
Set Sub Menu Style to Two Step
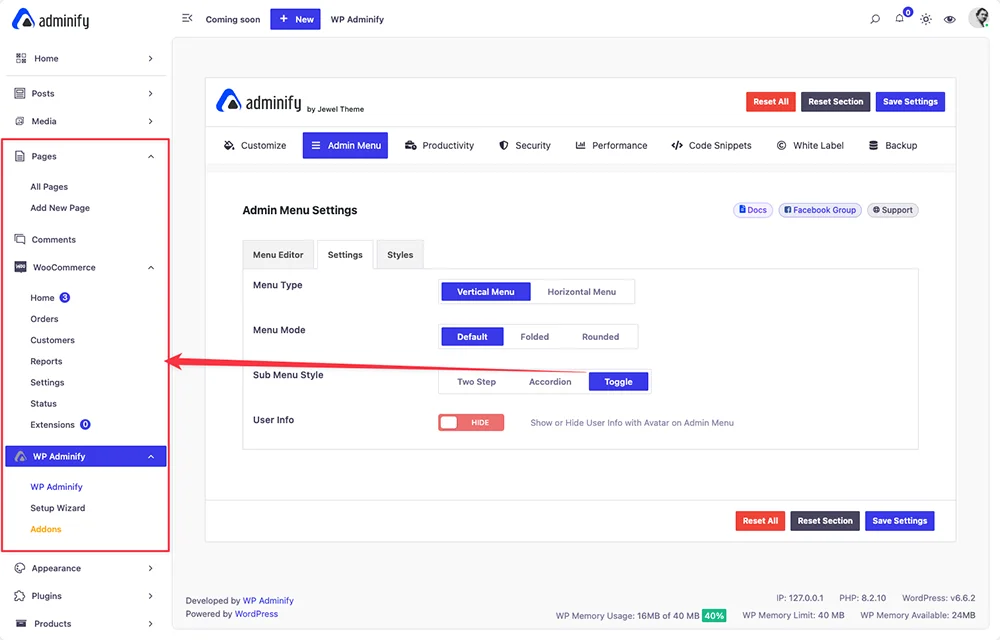(x=476, y=382)
